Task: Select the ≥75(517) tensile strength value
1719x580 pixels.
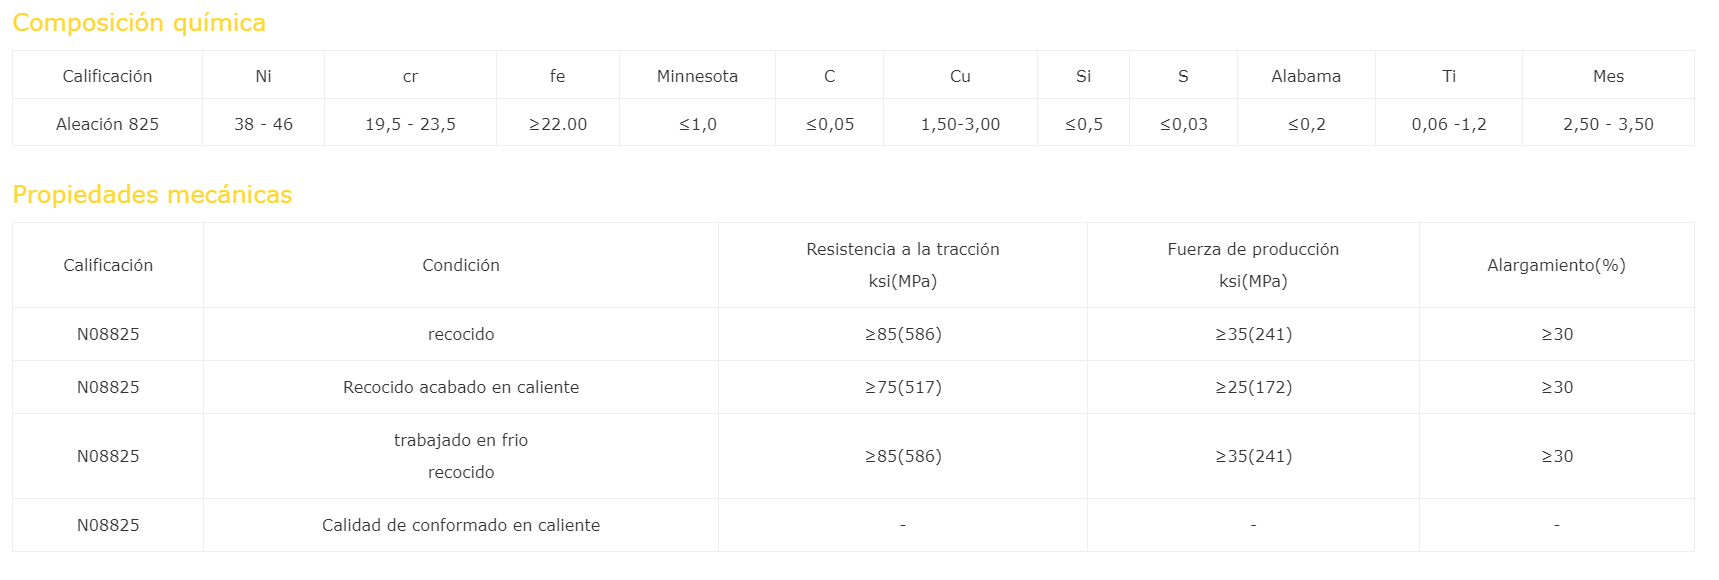Action: pyautogui.click(x=903, y=387)
